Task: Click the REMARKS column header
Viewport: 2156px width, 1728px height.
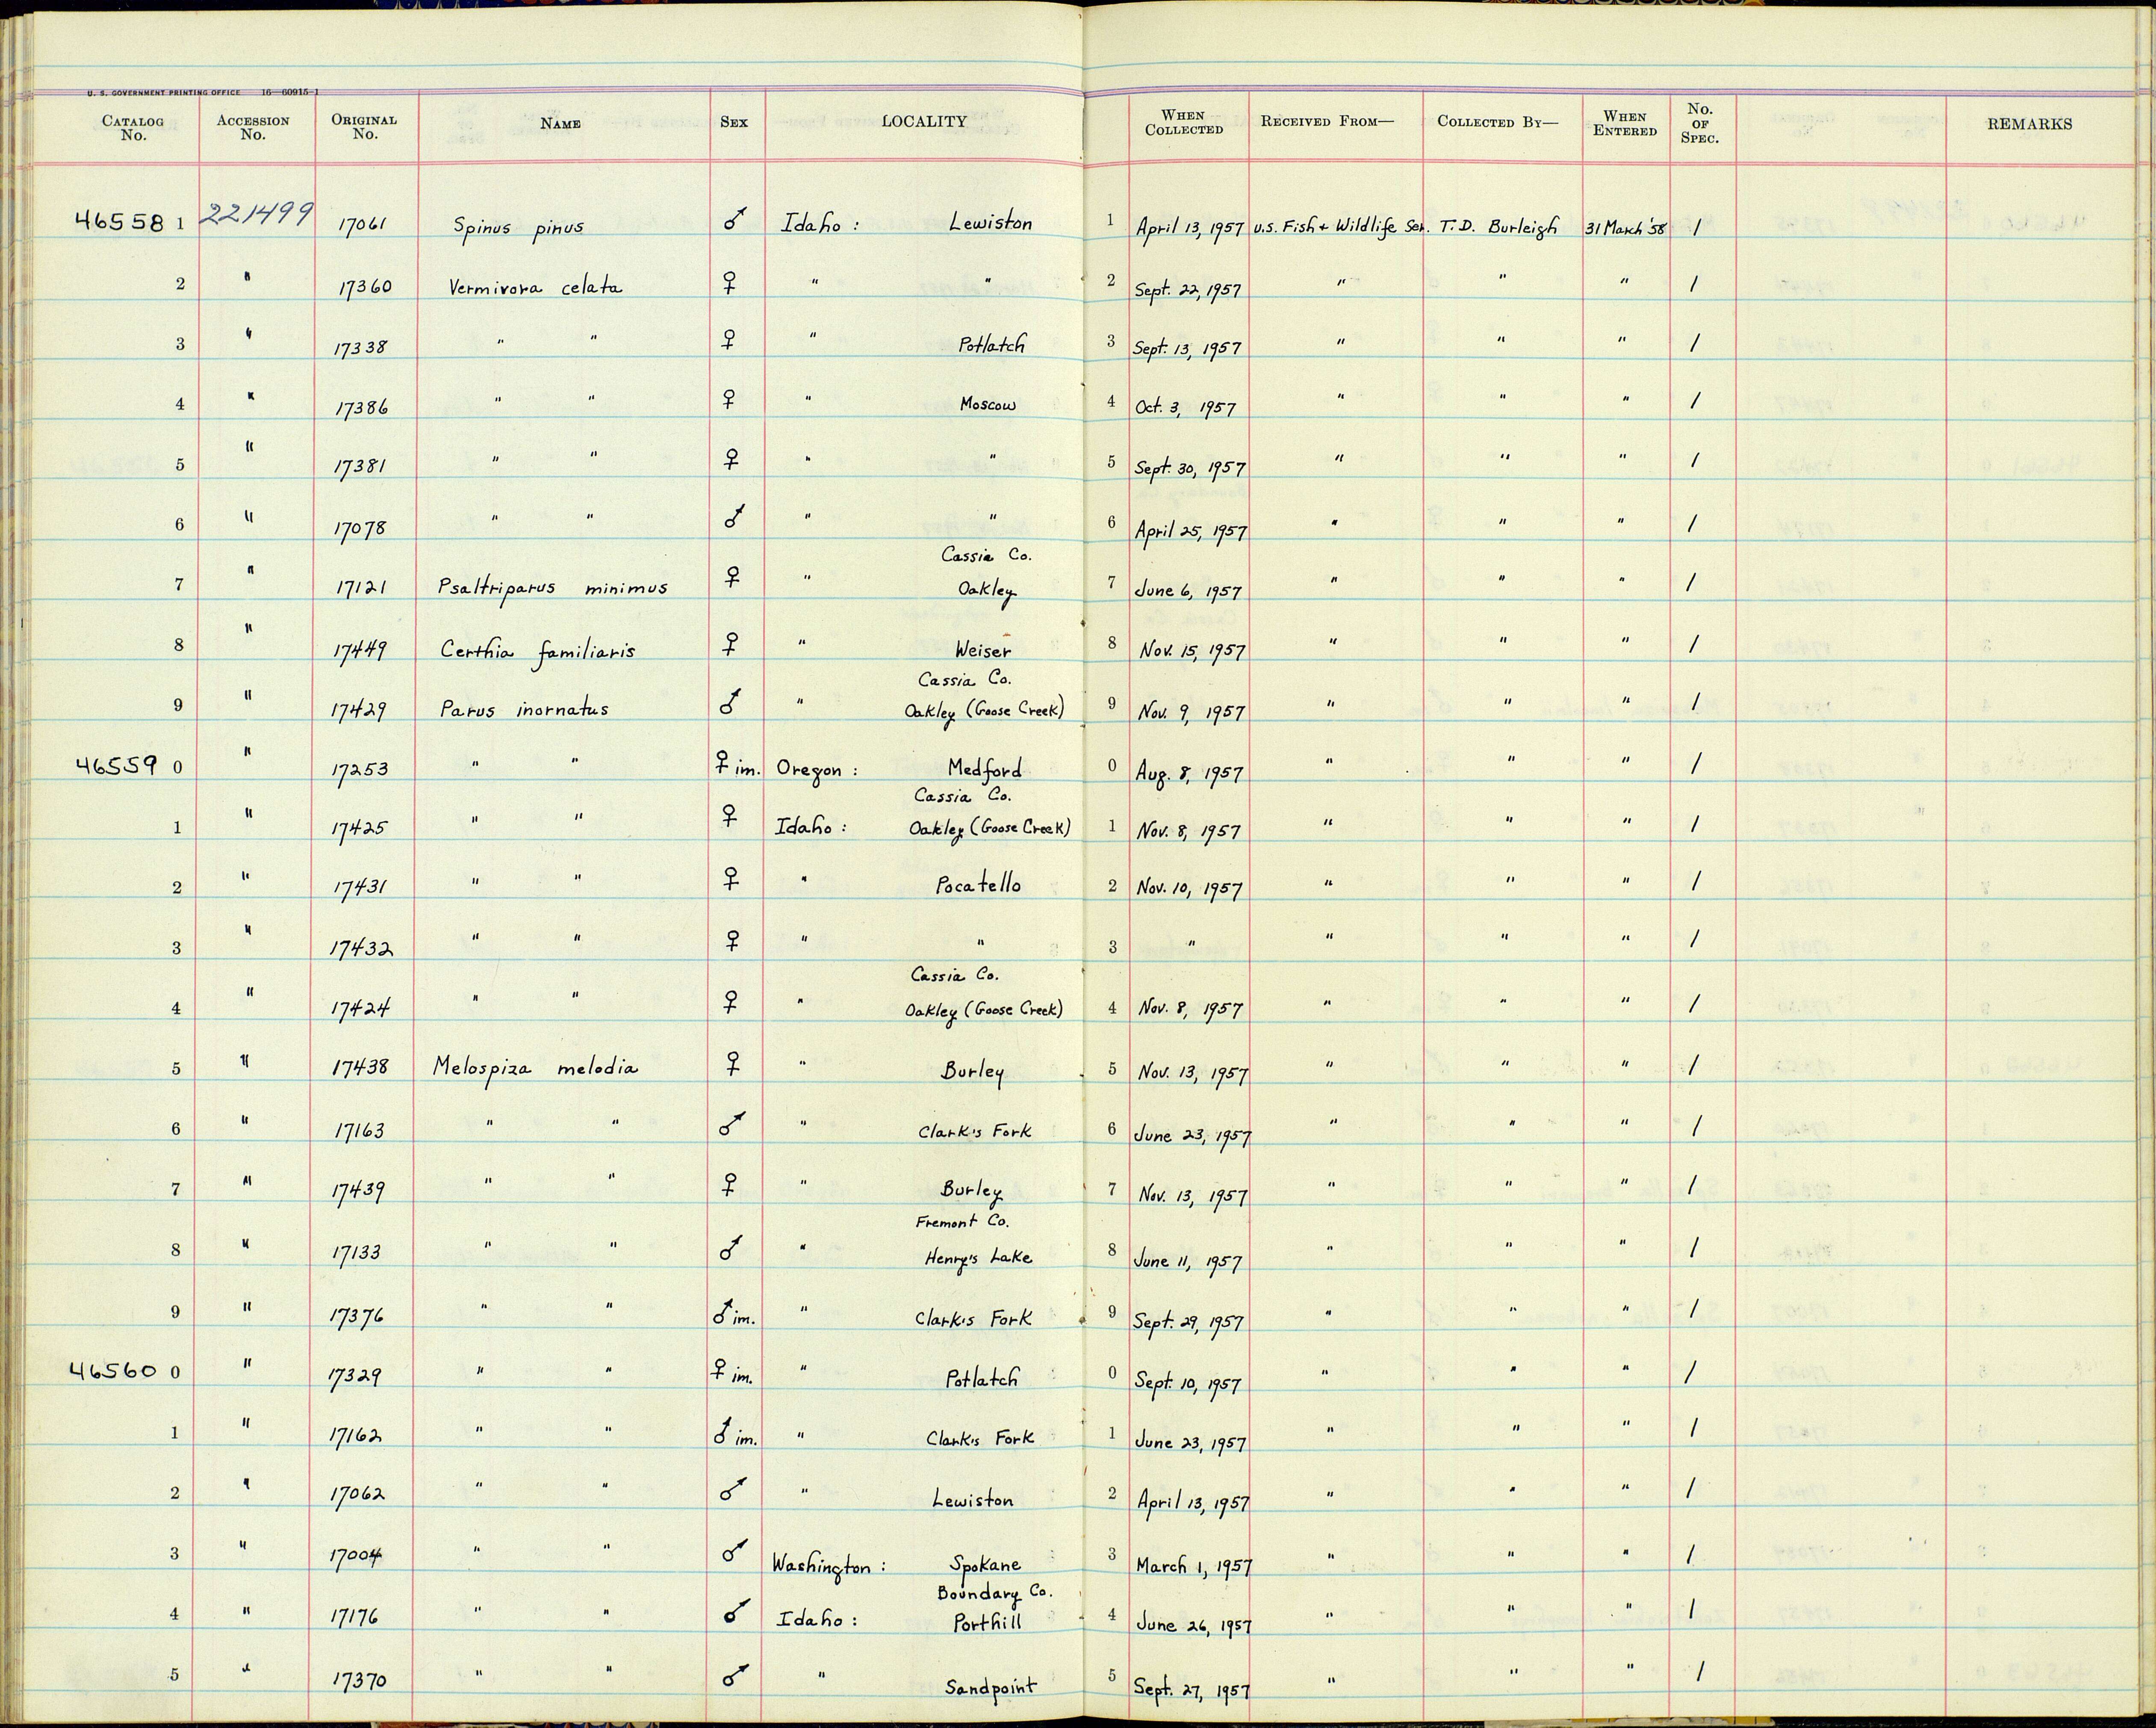Action: tap(2029, 124)
